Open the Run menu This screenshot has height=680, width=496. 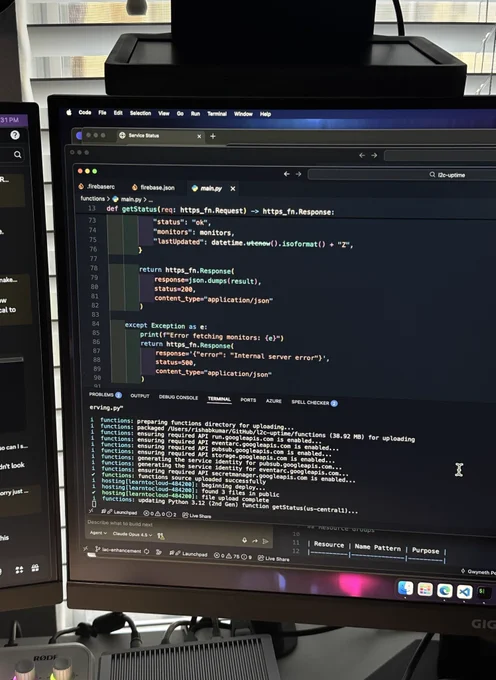[196, 114]
